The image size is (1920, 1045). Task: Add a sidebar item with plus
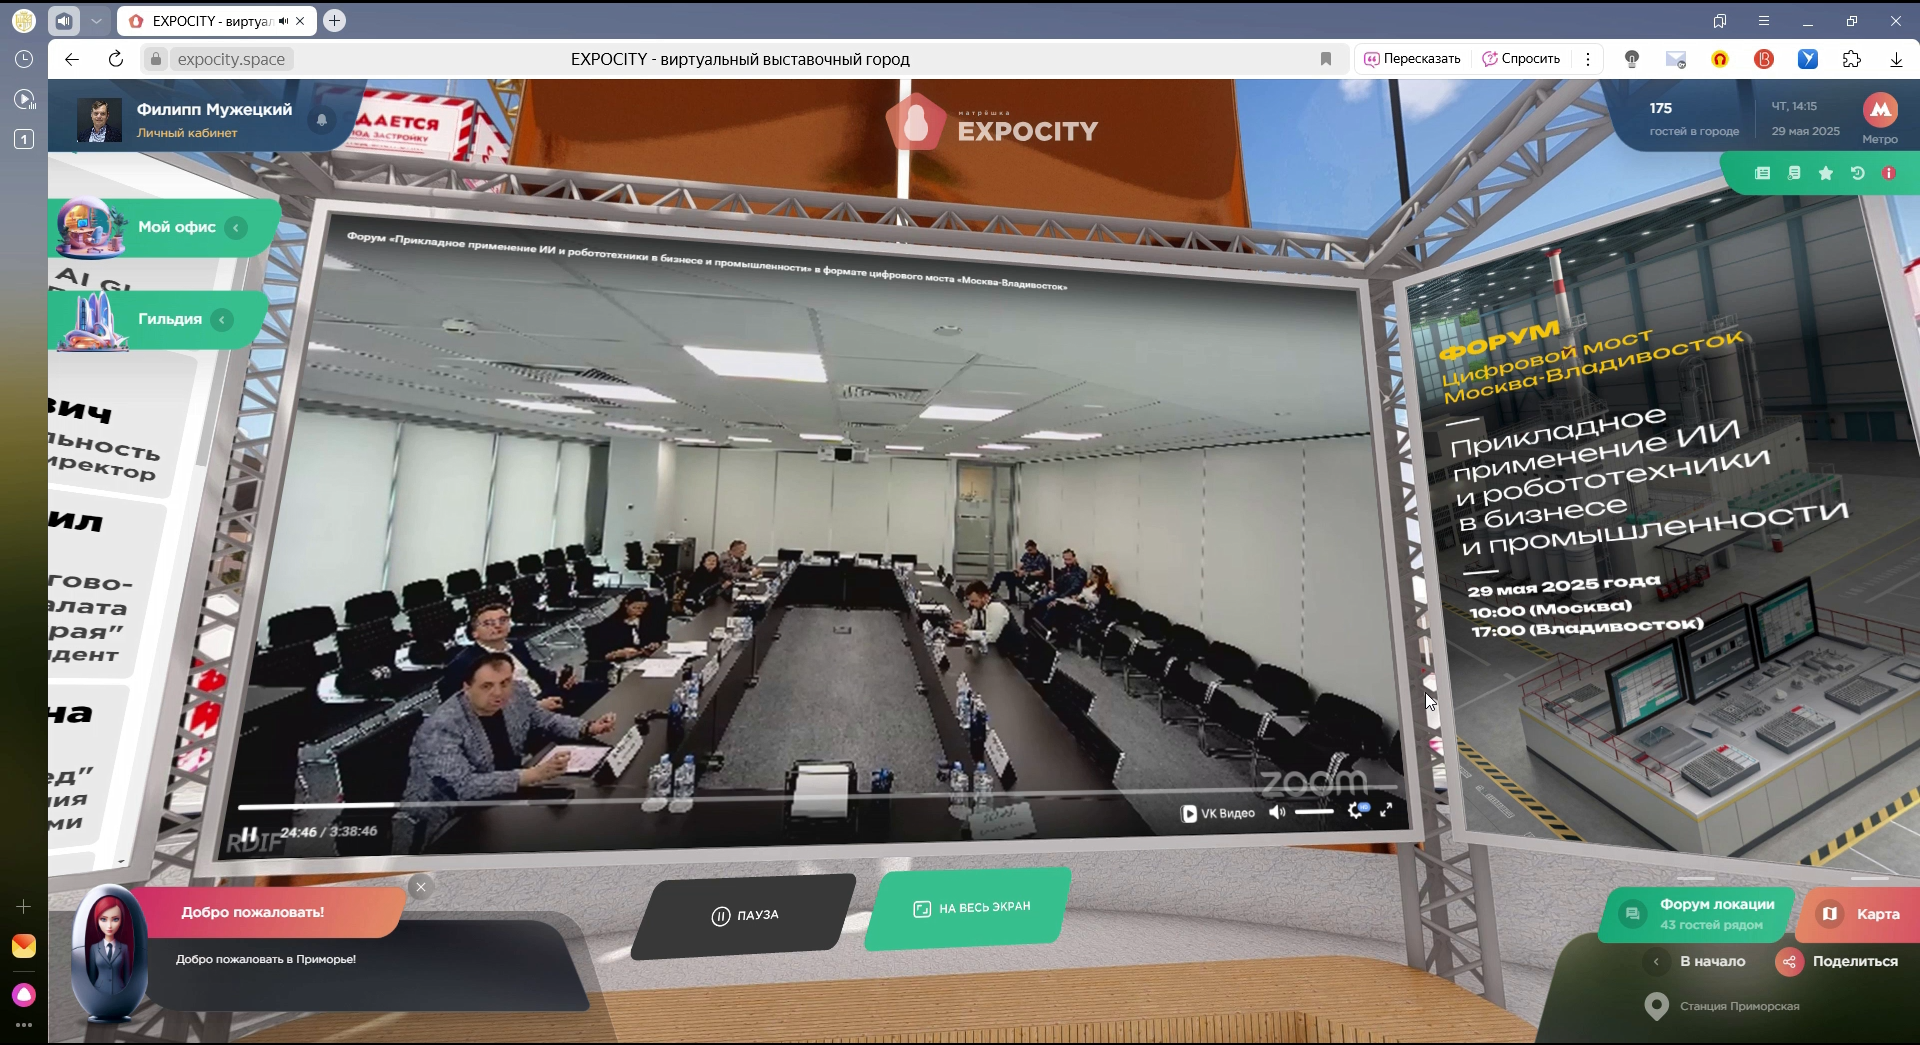click(24, 907)
